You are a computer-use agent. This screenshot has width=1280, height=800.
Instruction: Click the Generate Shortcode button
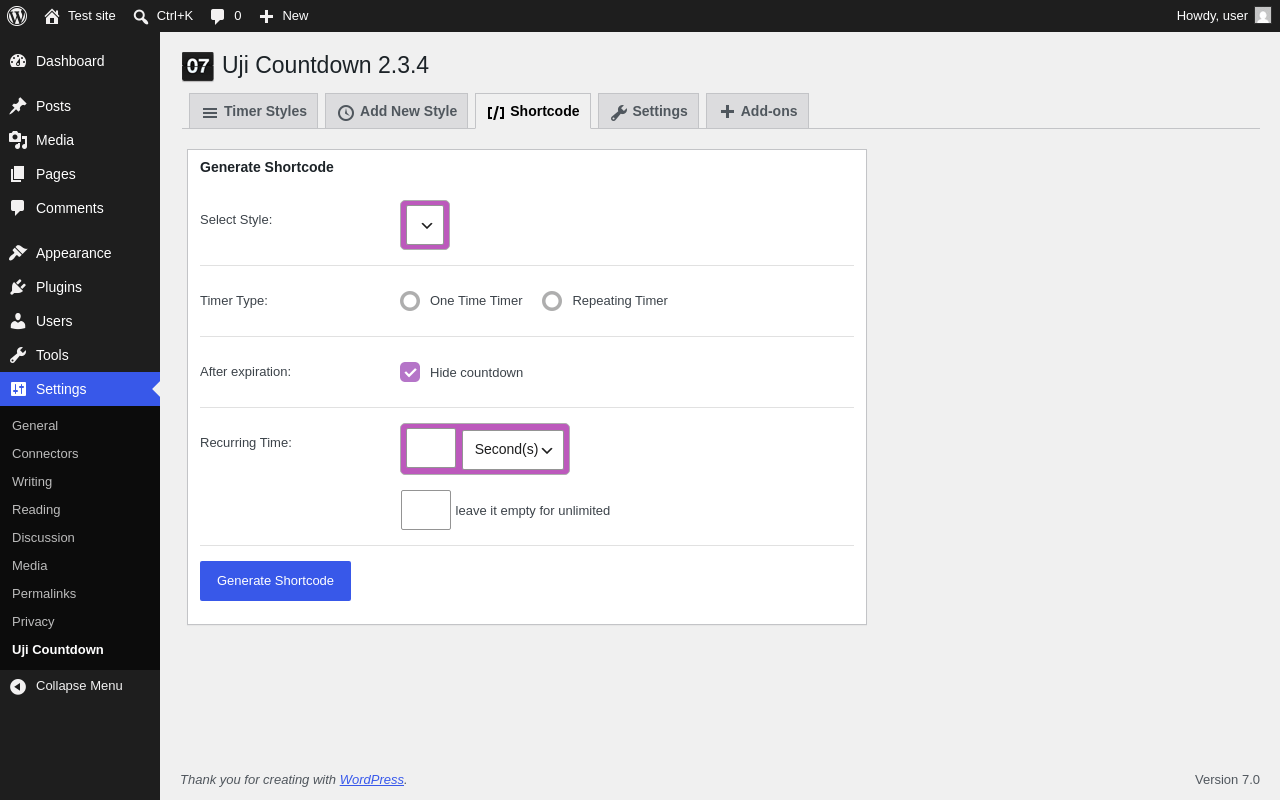(275, 581)
